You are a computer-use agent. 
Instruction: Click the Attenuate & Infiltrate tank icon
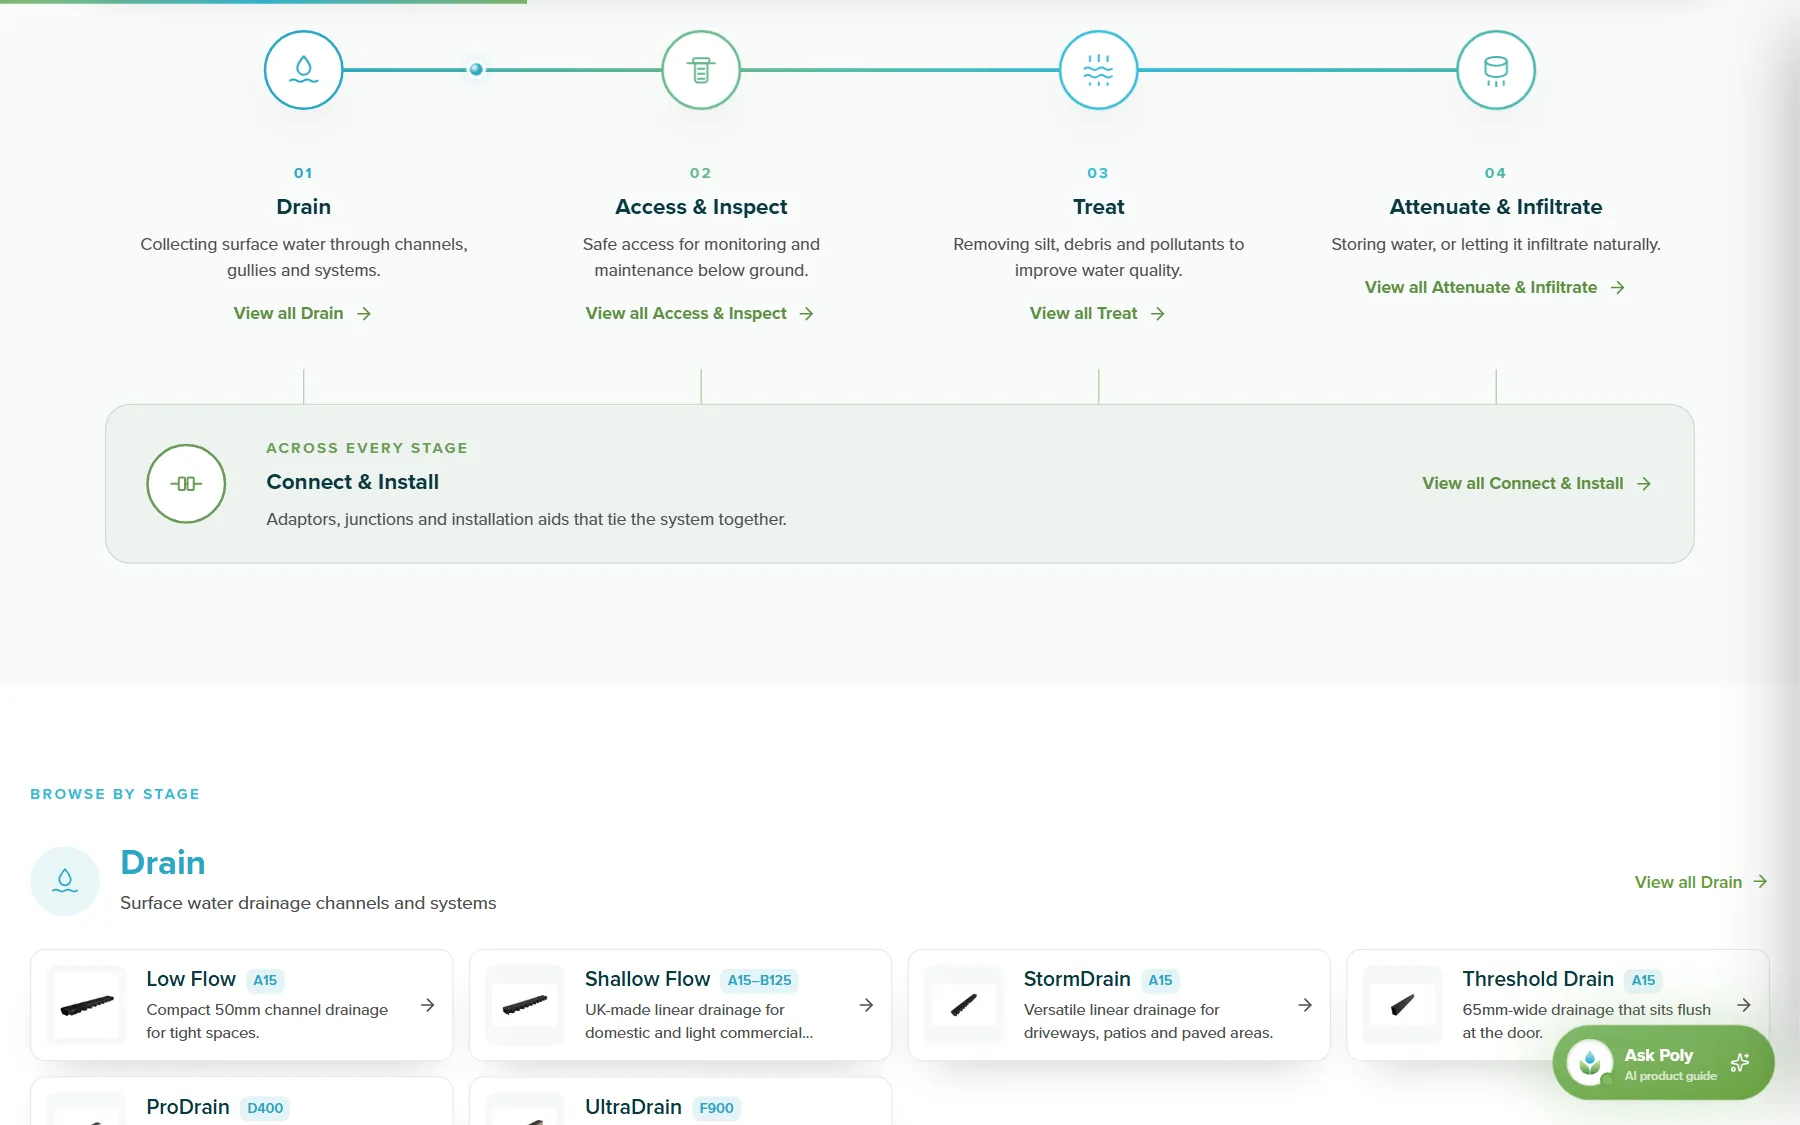[x=1496, y=70]
